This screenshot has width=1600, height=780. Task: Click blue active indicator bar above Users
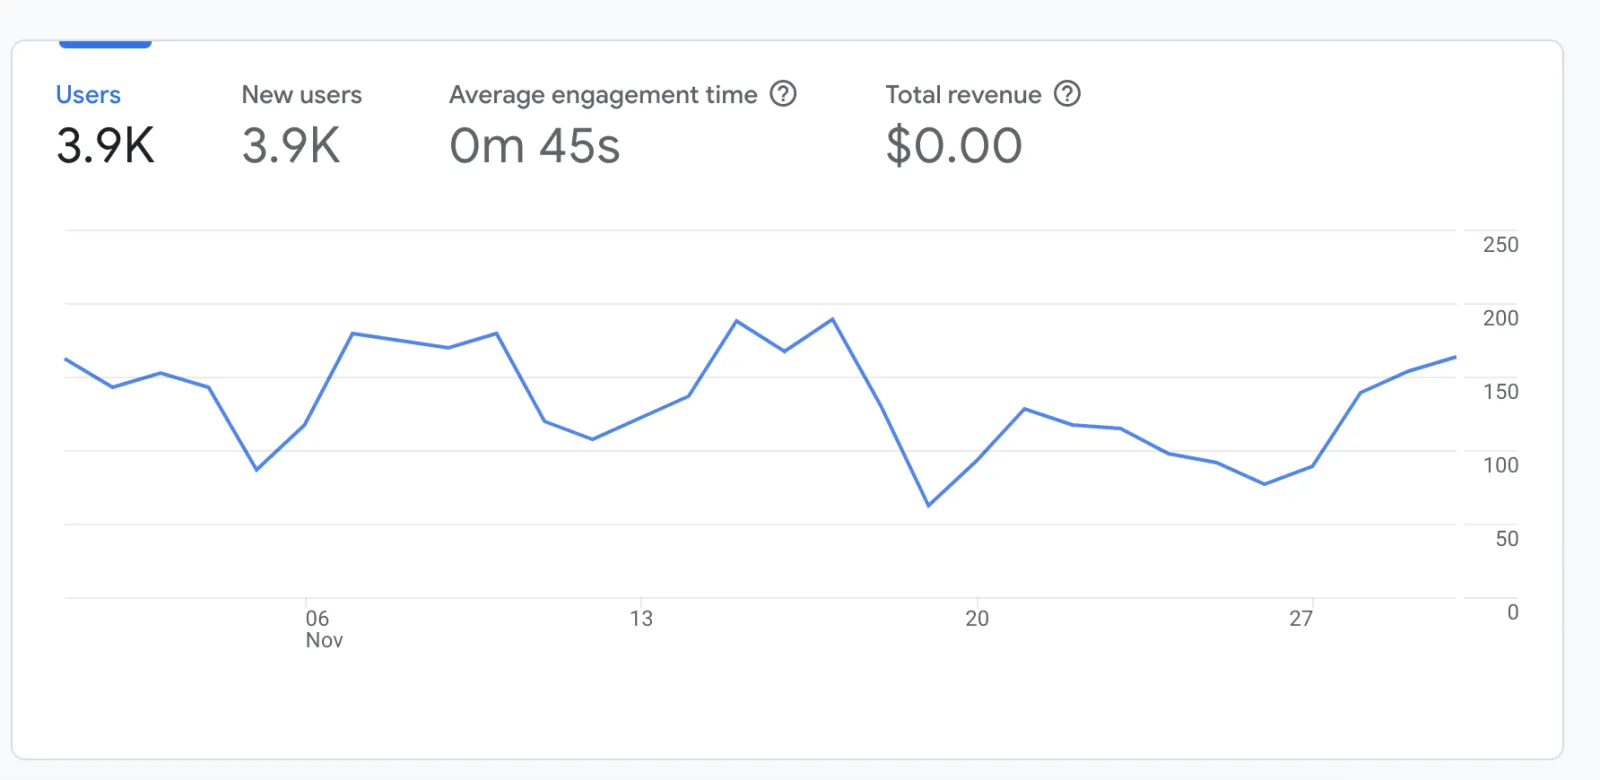click(105, 44)
